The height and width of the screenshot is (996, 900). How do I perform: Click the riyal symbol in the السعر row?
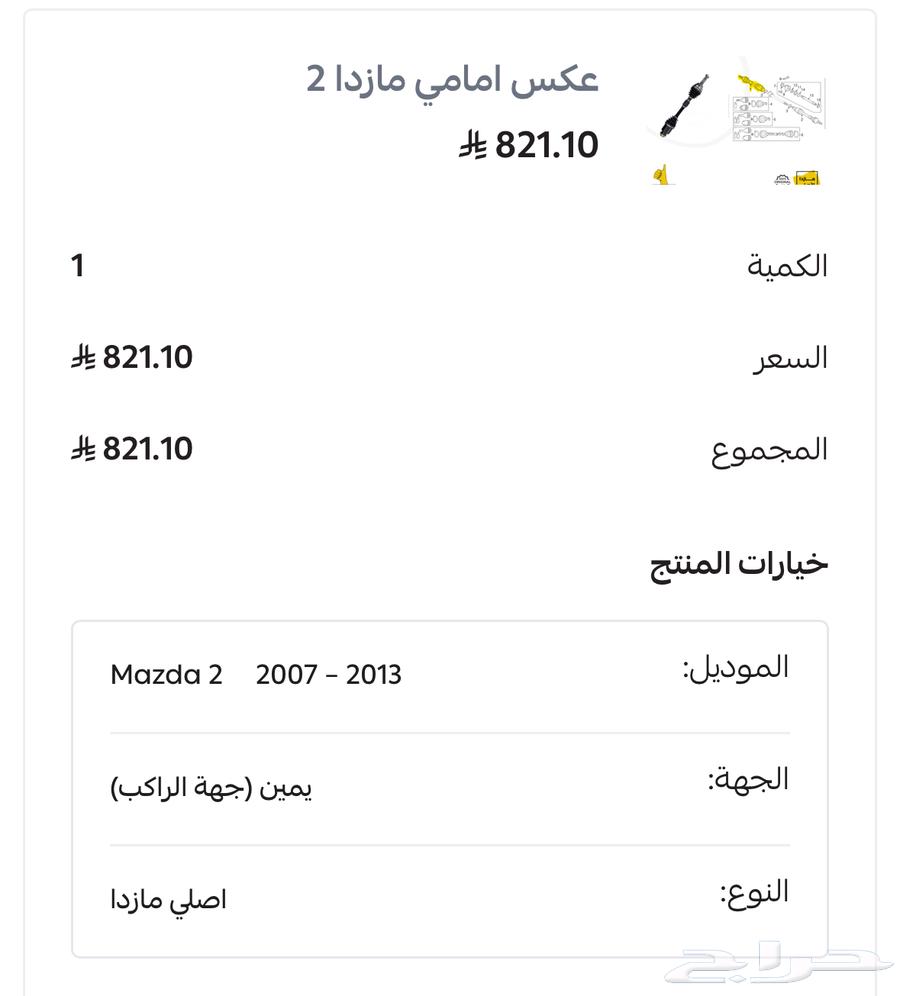[83, 357]
